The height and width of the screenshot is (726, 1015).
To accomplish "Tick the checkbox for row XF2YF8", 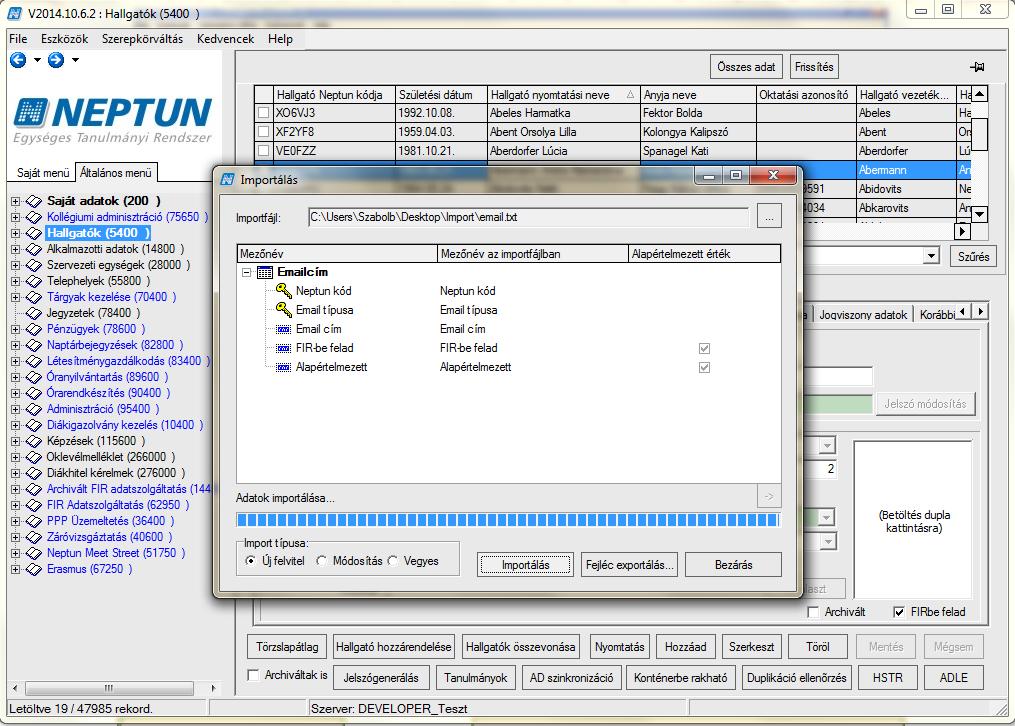I will (x=263, y=132).
